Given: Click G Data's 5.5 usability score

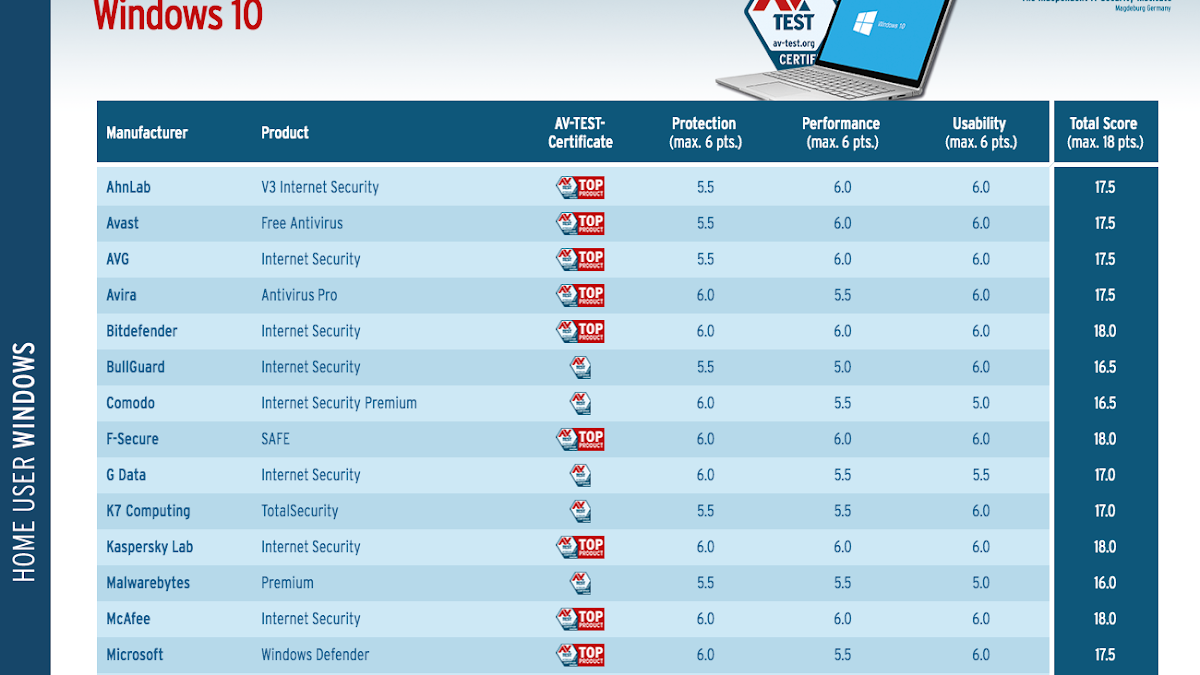Looking at the screenshot, I should (980, 475).
